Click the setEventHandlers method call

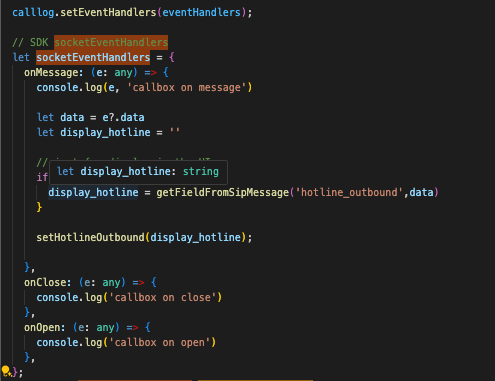[x=108, y=12]
